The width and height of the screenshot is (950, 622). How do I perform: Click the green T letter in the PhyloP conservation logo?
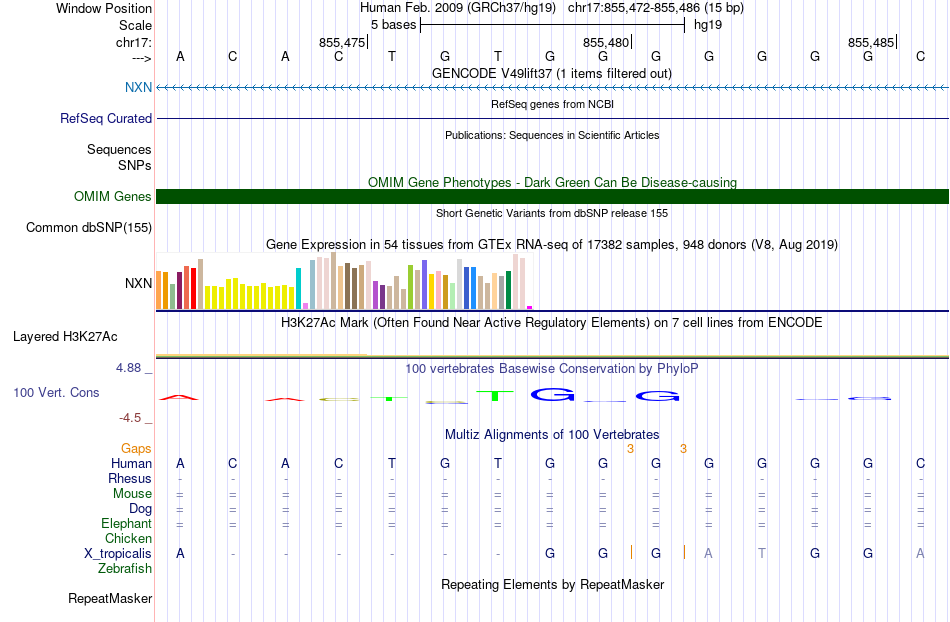coord(494,395)
